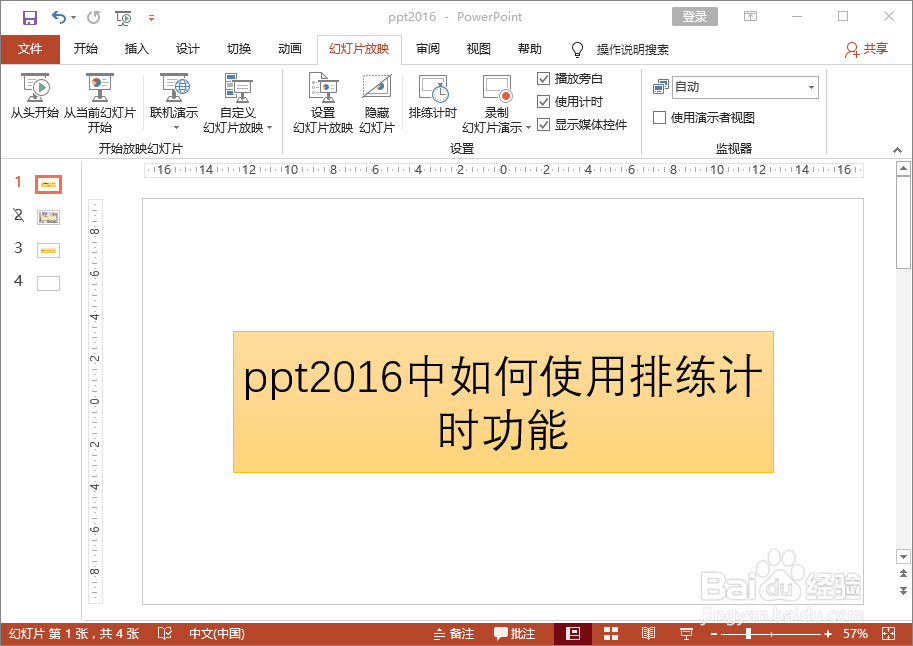The width and height of the screenshot is (913, 646).
Task: Open the undo history dropdown arrow
Action: pos(73,17)
